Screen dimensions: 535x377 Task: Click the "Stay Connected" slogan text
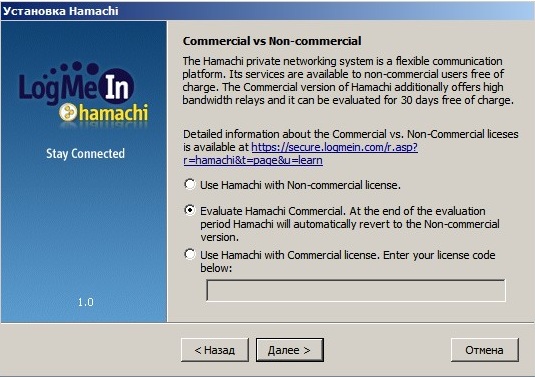(x=85, y=154)
